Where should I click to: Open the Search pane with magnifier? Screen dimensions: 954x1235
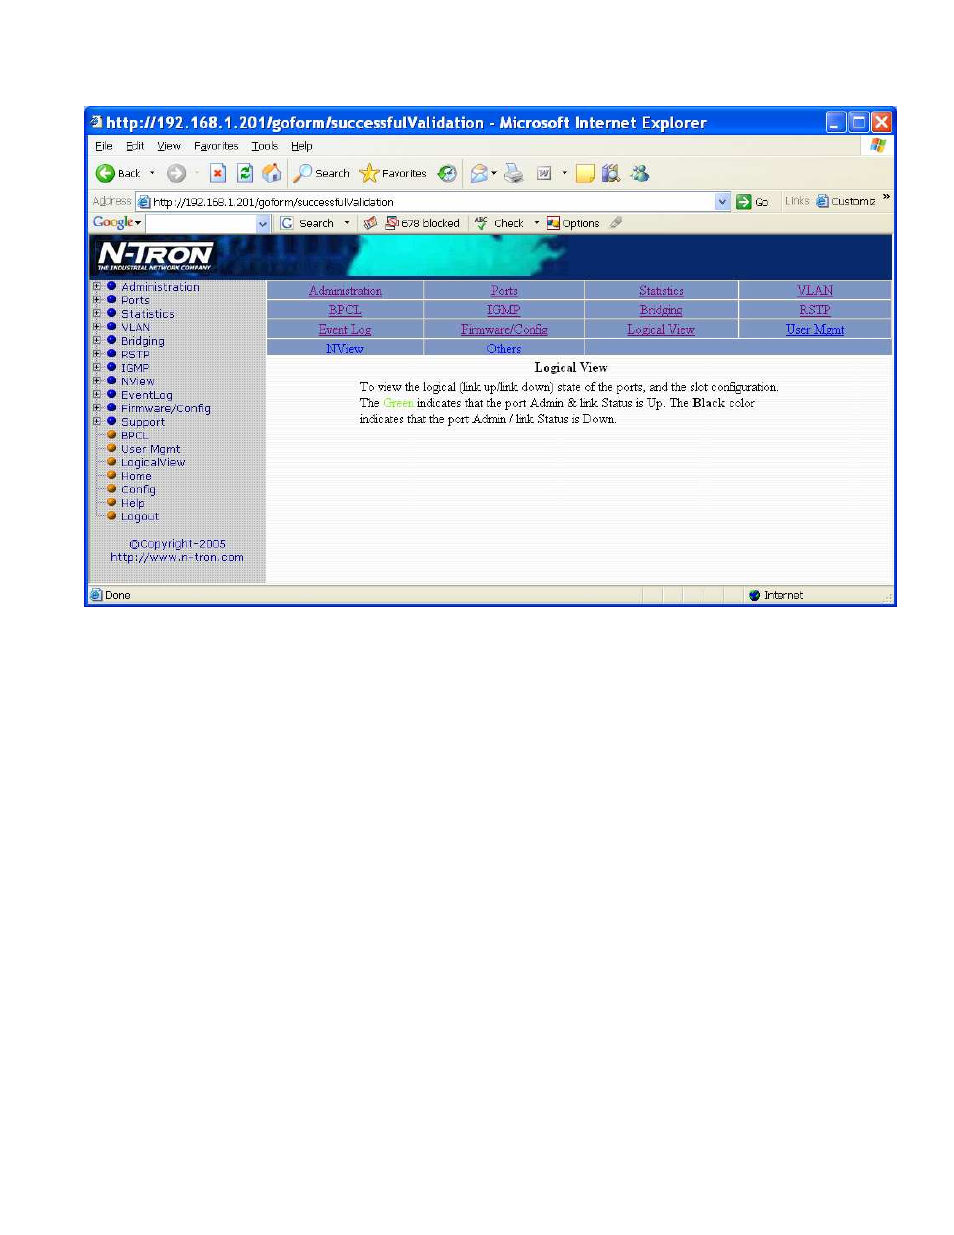click(x=321, y=173)
